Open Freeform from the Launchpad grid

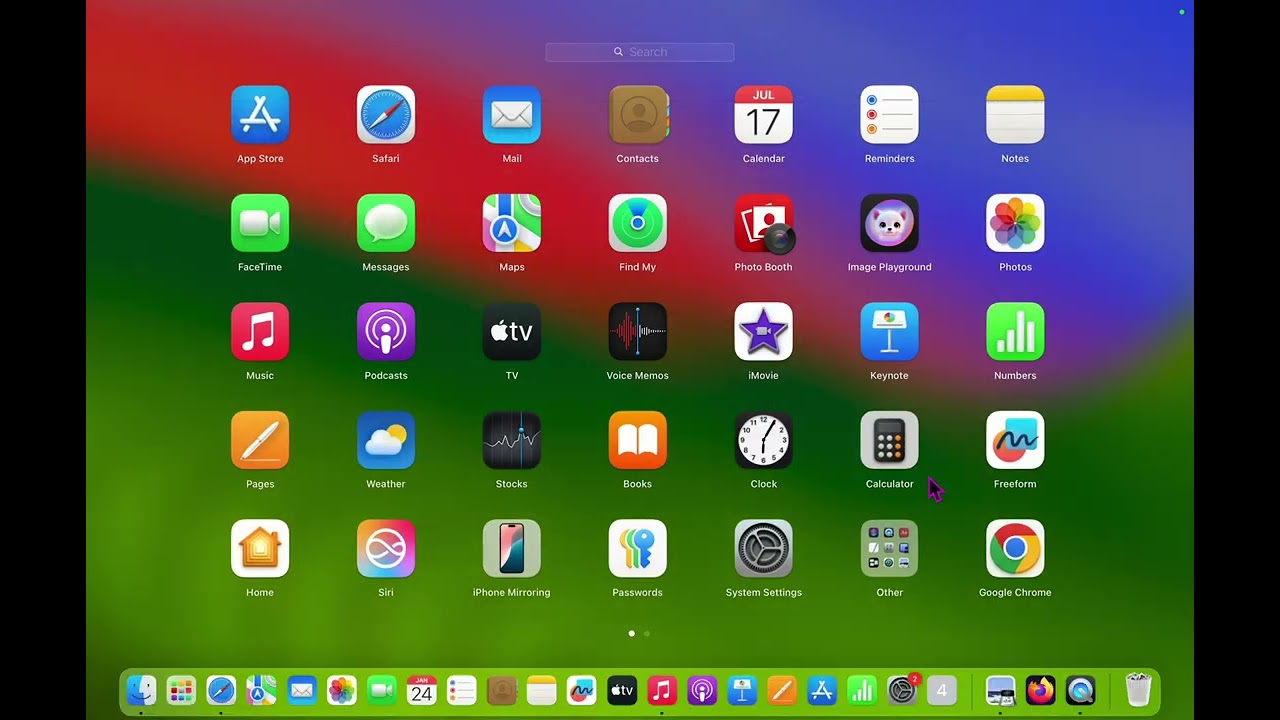(x=1015, y=440)
